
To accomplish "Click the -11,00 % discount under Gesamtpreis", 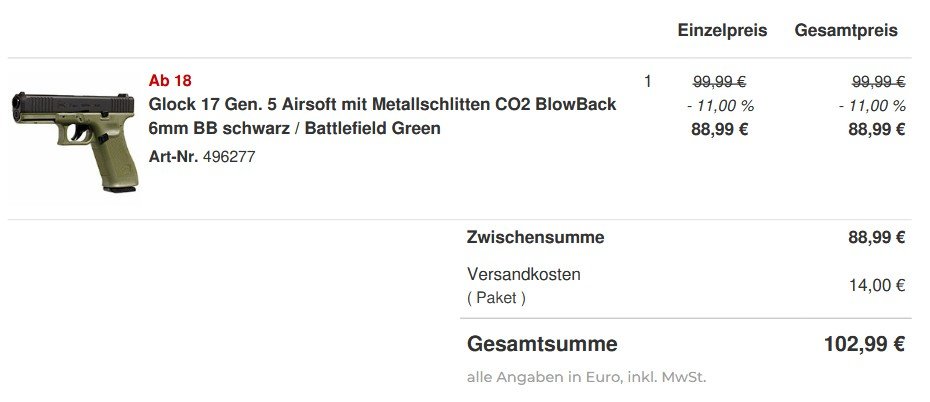I will tap(872, 105).
